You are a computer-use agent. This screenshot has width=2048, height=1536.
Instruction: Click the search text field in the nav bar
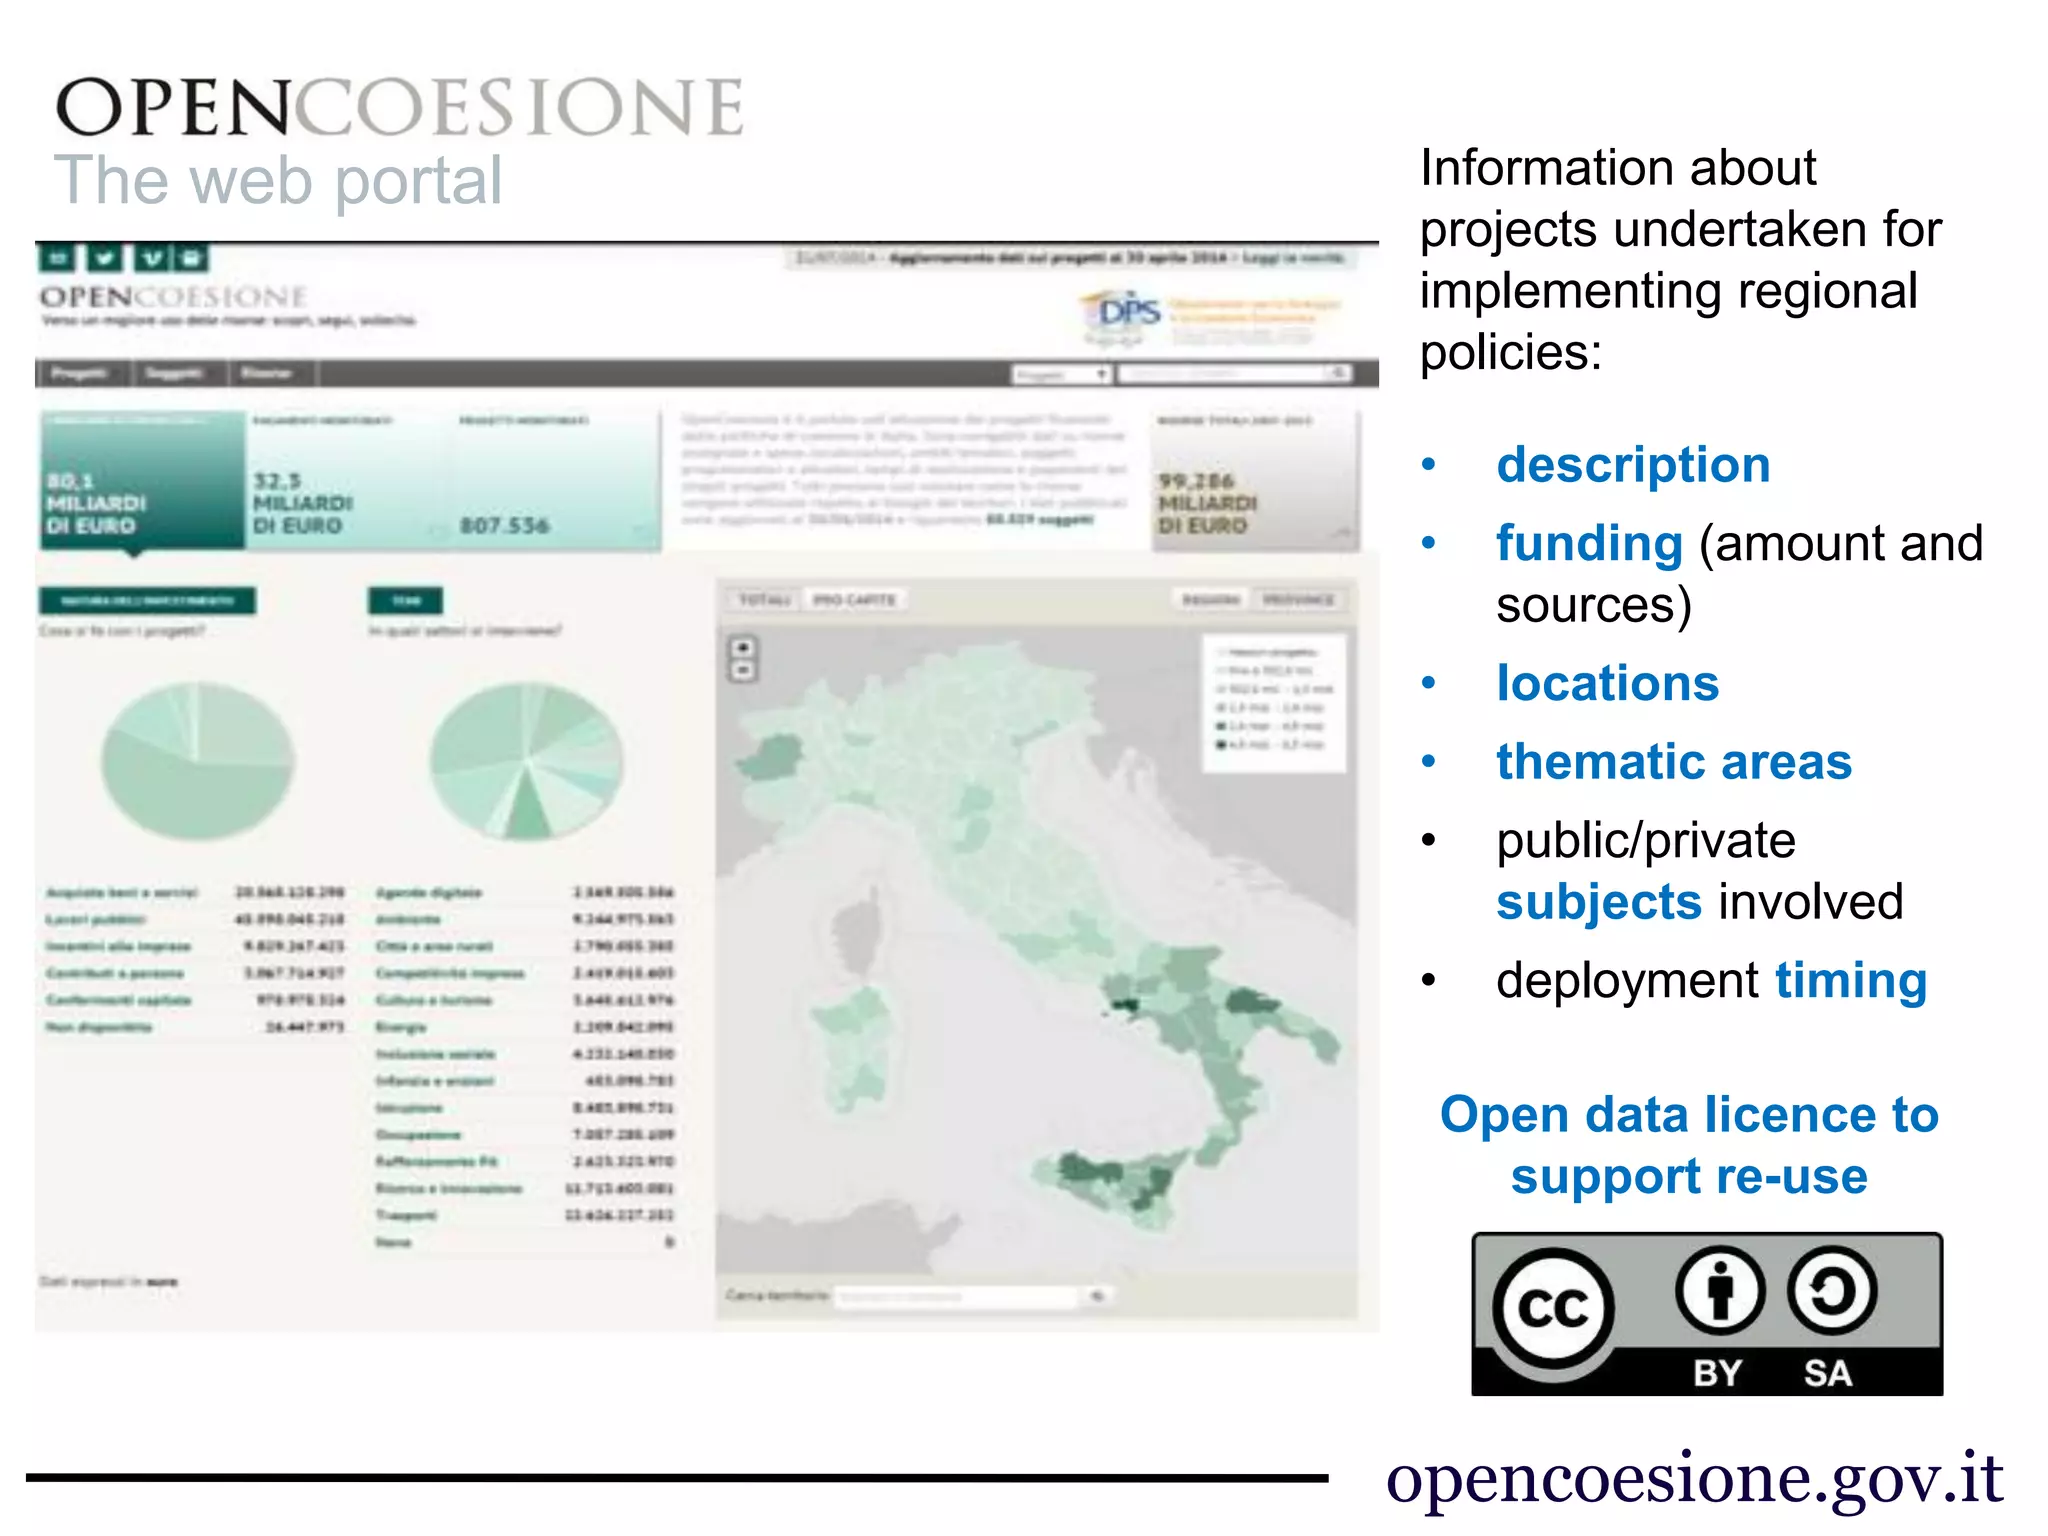coord(1221,374)
